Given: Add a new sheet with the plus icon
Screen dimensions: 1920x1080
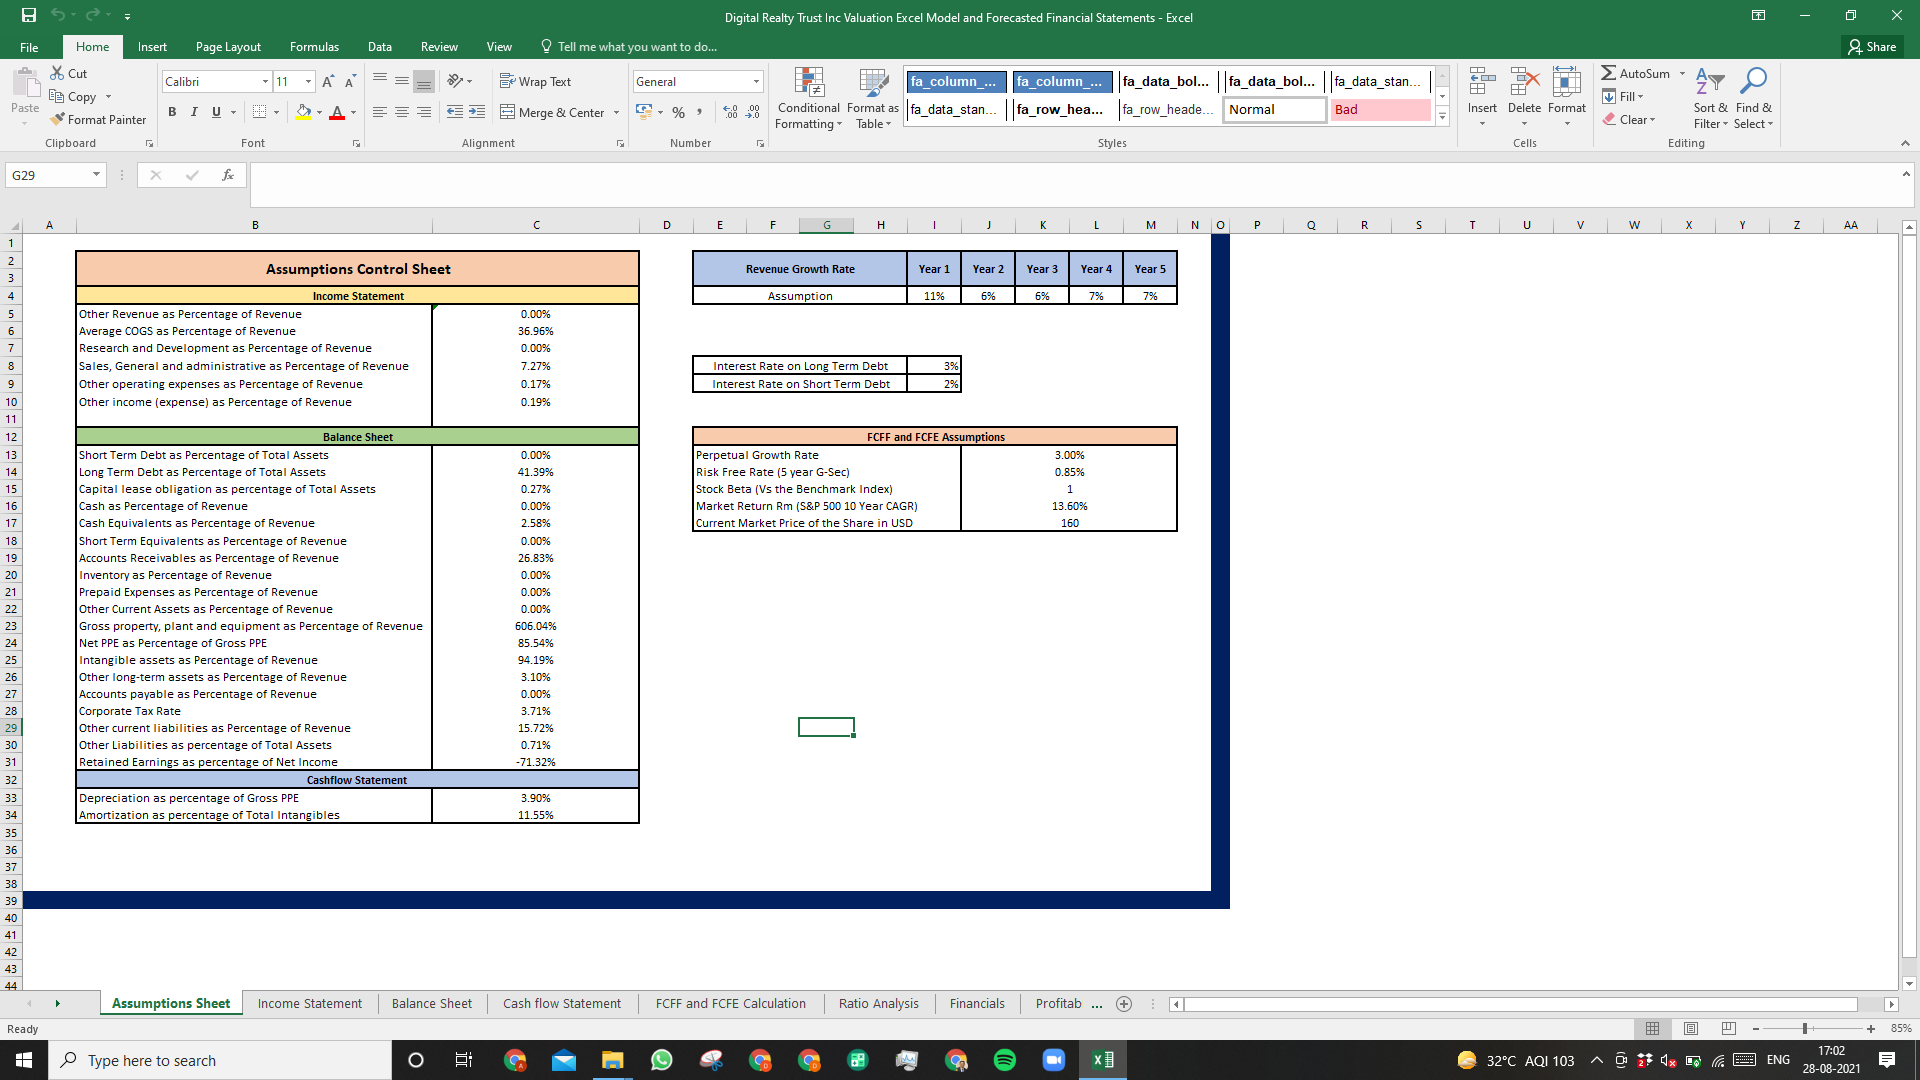Looking at the screenshot, I should tap(1124, 1004).
